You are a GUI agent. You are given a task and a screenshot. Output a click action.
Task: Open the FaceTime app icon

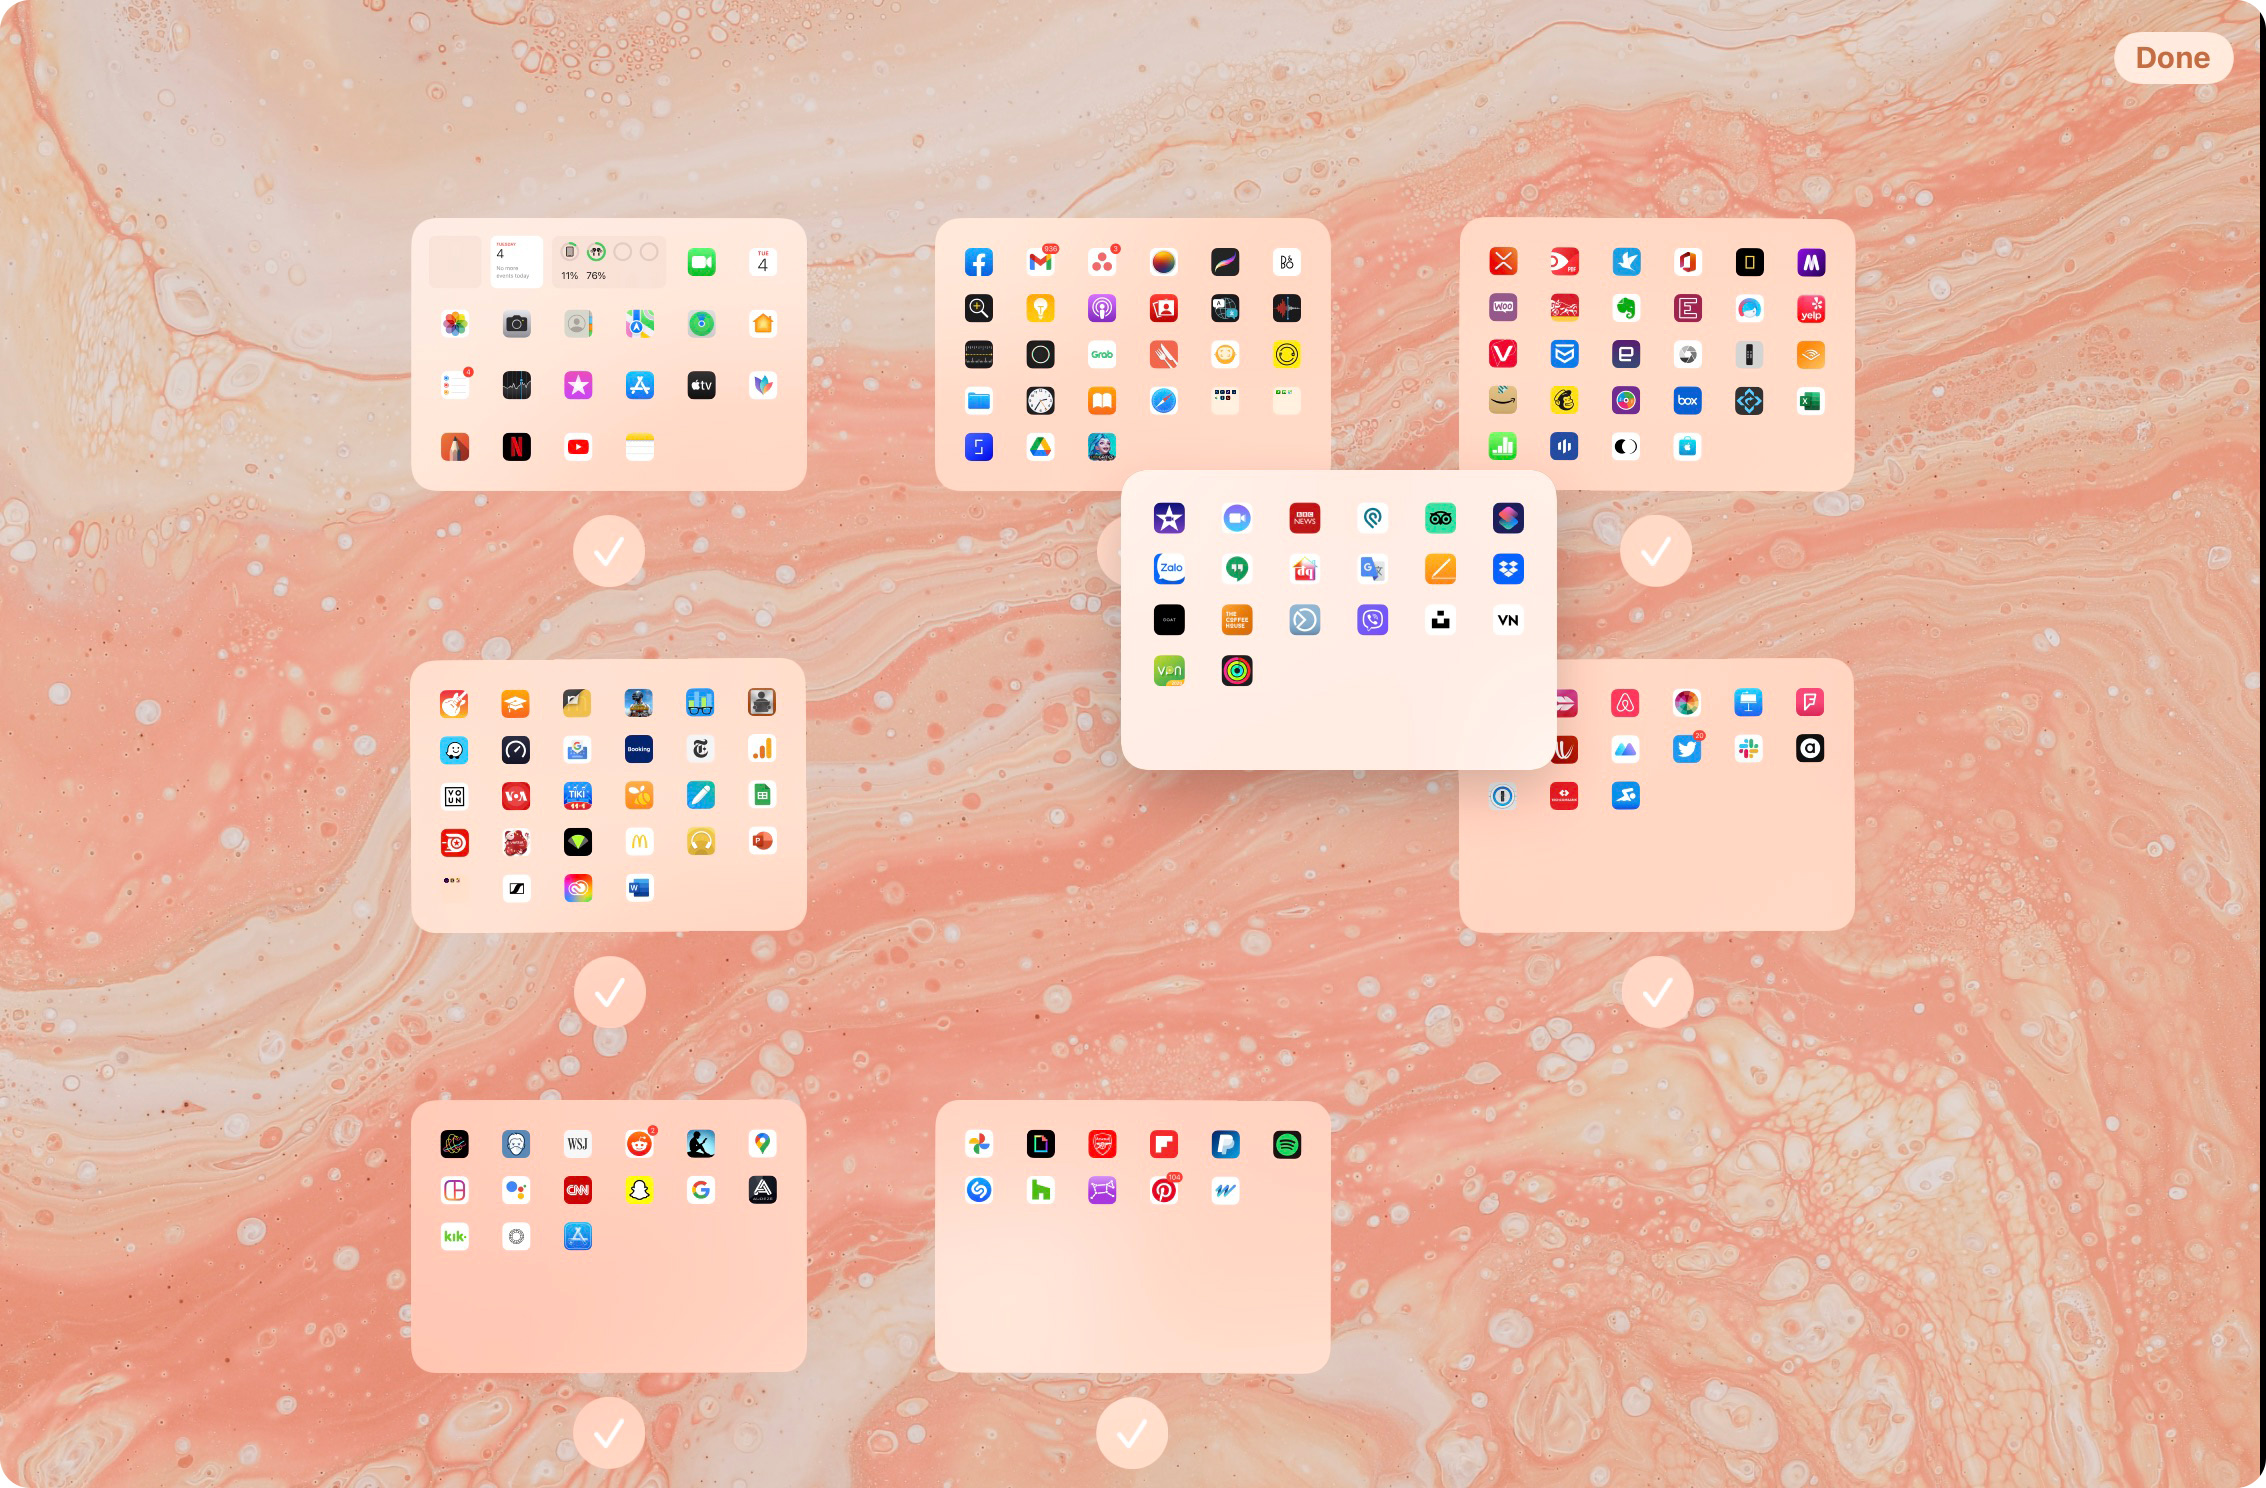701,263
